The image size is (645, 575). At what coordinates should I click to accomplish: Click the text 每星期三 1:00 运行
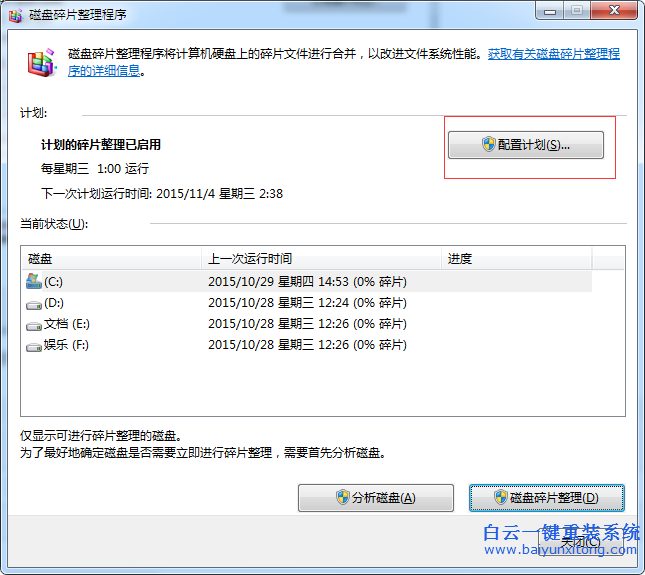click(x=95, y=169)
